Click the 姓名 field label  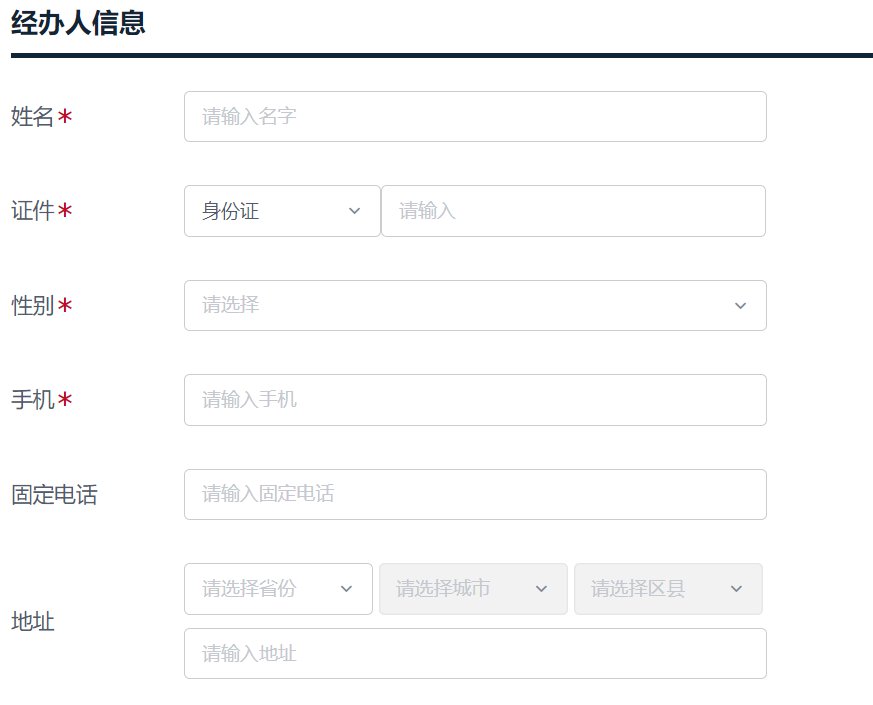tap(32, 117)
